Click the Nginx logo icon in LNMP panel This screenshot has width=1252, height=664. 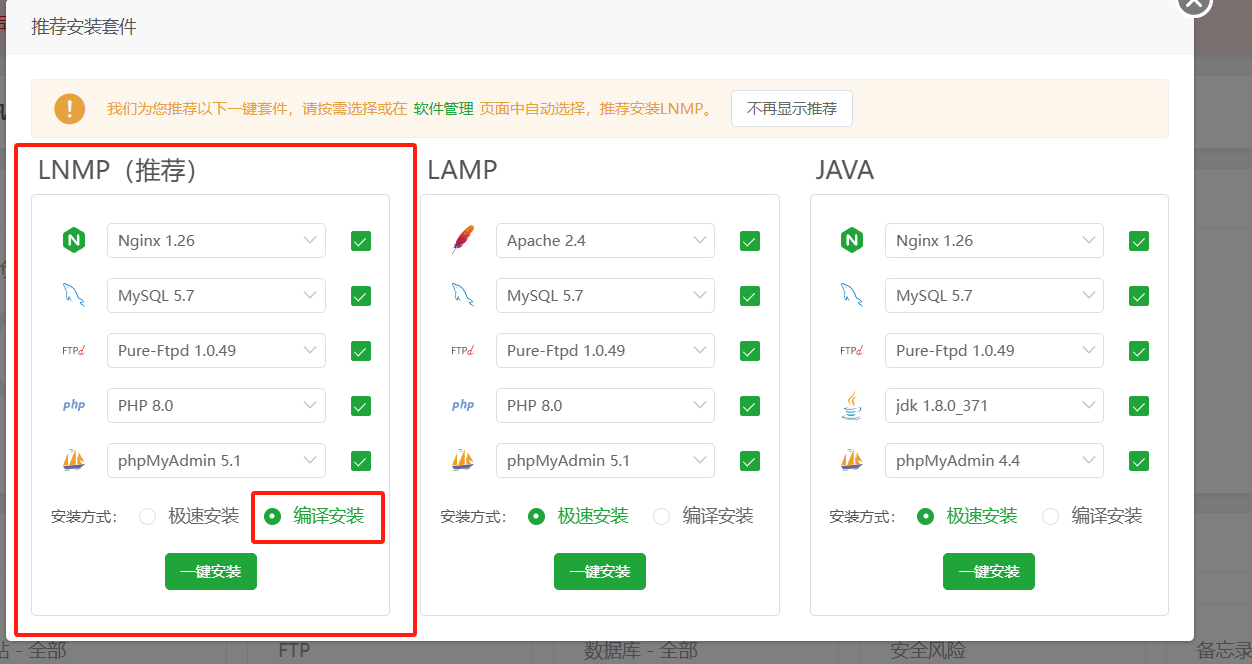[73, 241]
